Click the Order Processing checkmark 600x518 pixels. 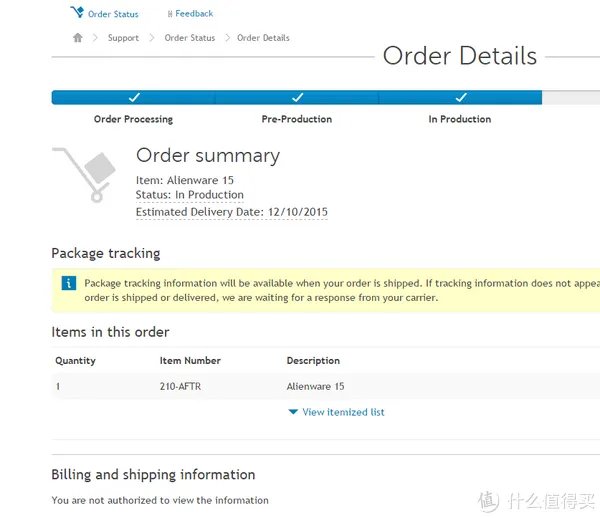tap(133, 98)
